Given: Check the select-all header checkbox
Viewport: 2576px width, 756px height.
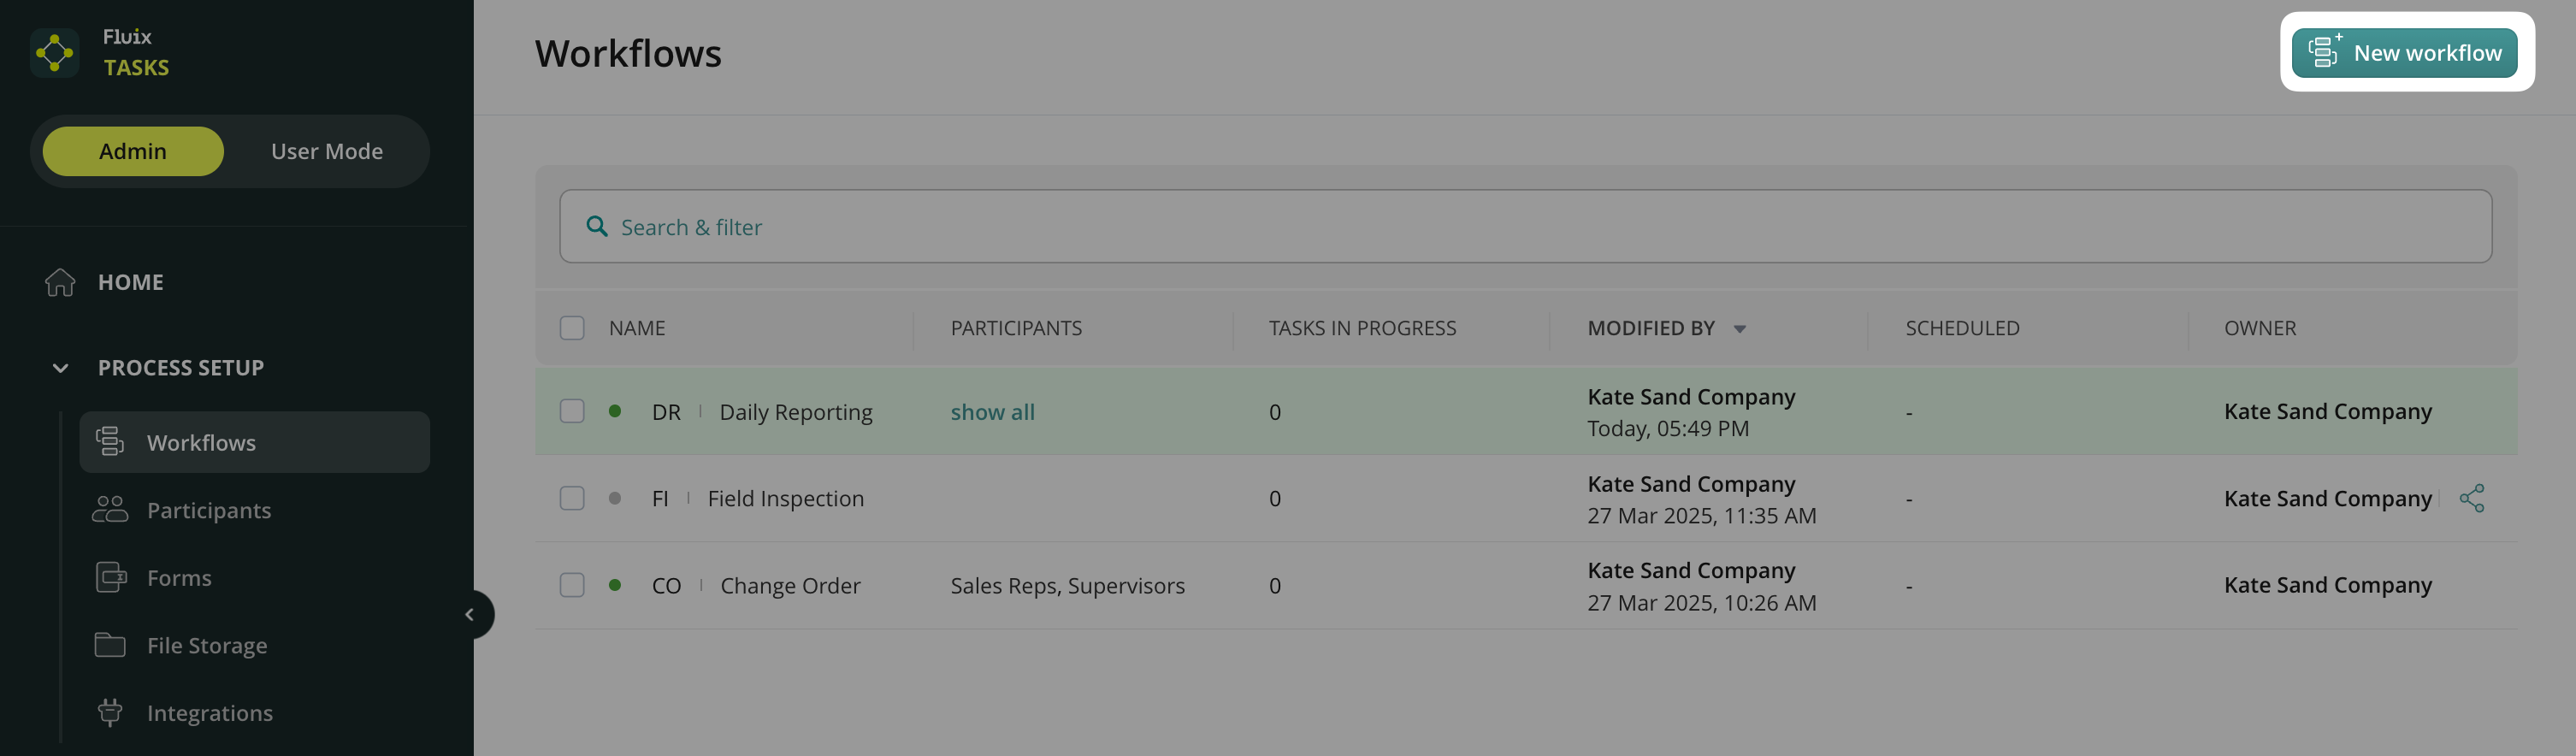Looking at the screenshot, I should click(572, 328).
